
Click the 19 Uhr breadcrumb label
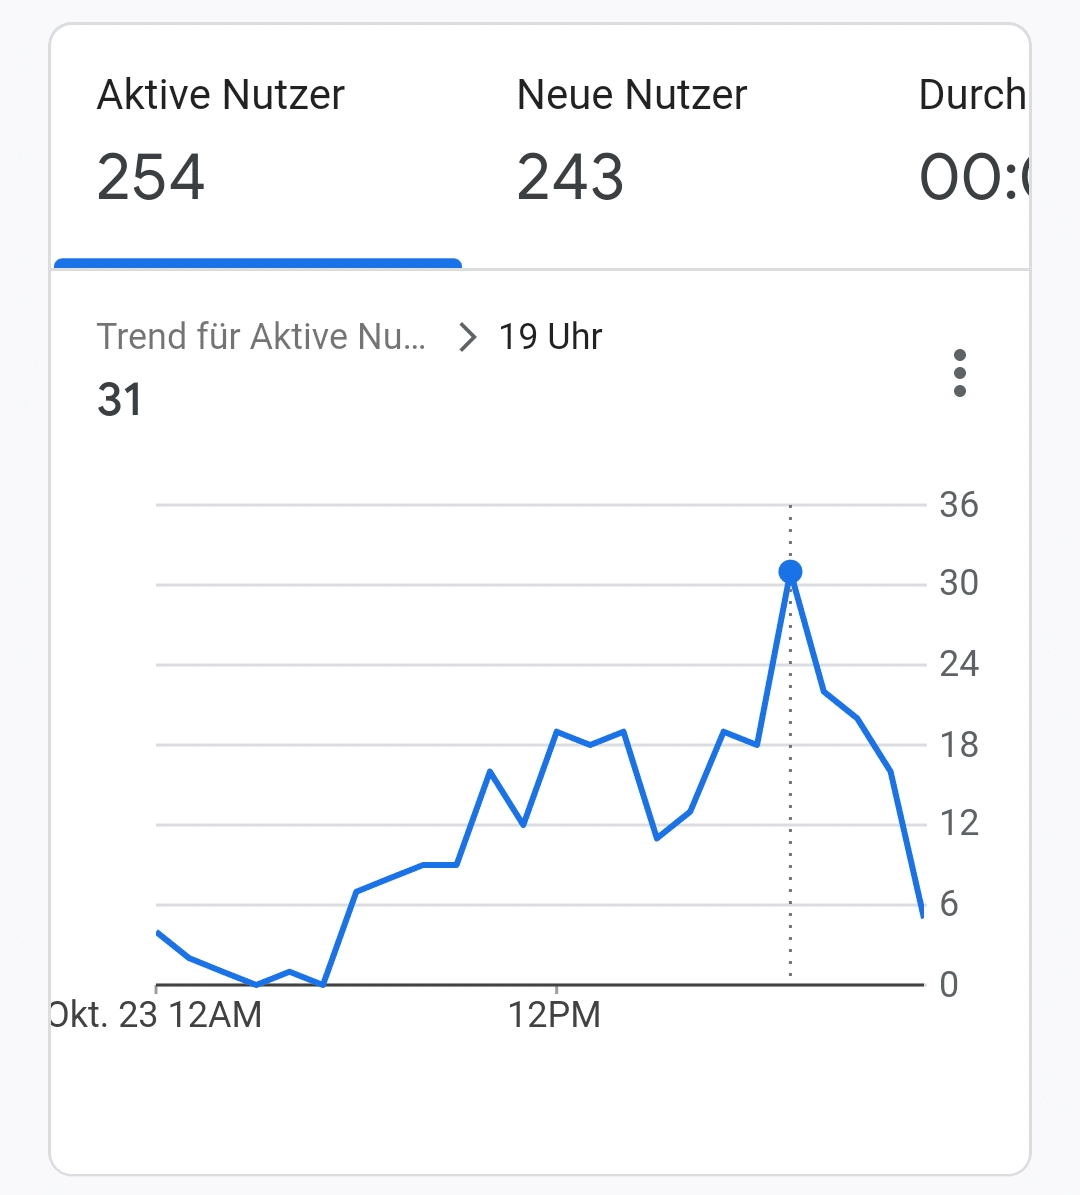550,337
